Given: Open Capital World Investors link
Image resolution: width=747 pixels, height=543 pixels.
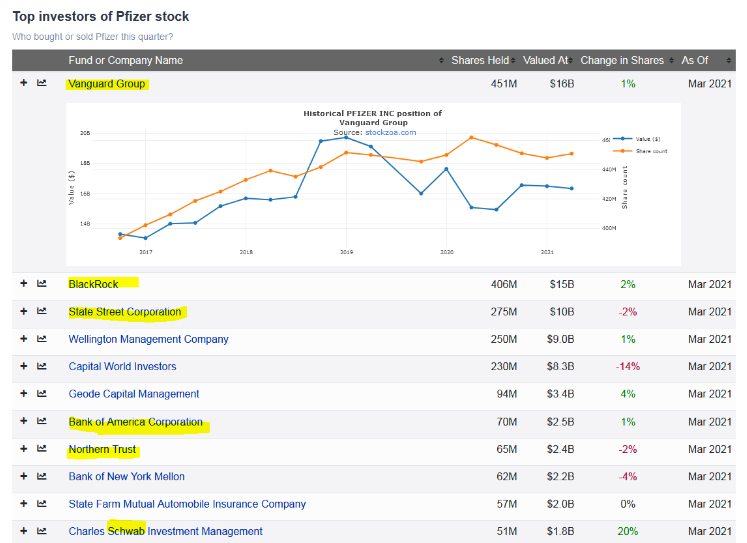Looking at the screenshot, I should (122, 366).
